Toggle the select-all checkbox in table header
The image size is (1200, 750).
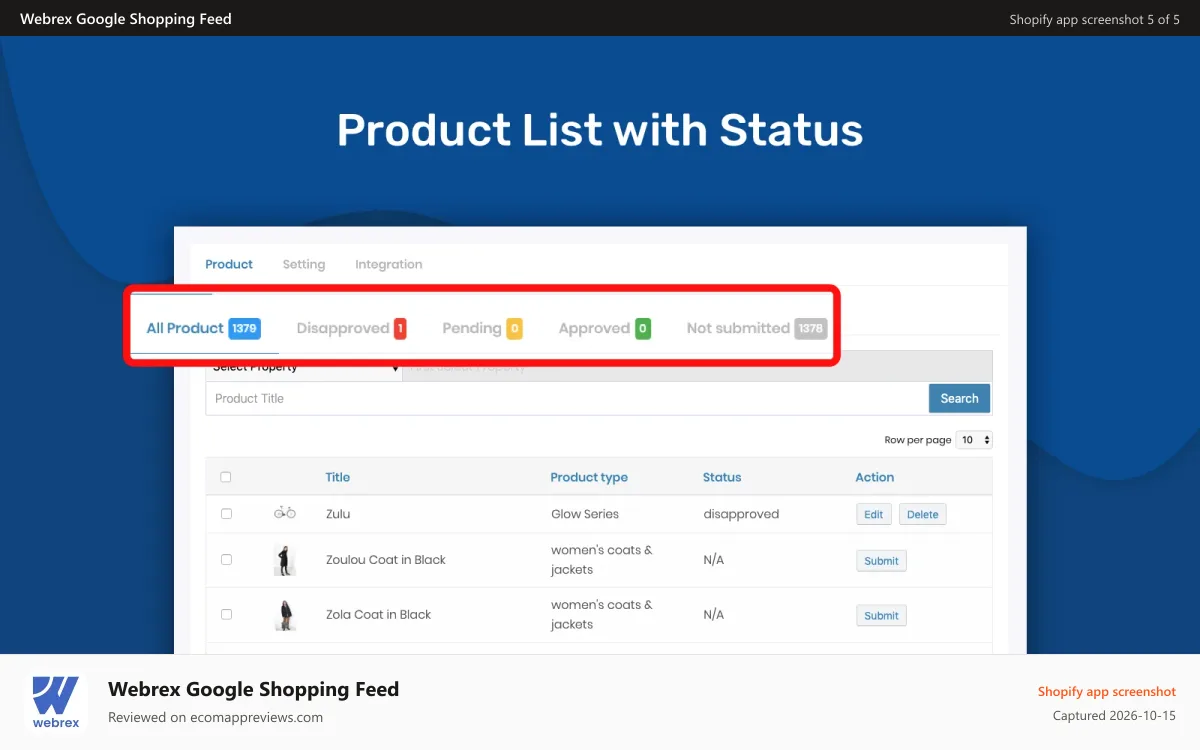pos(226,477)
